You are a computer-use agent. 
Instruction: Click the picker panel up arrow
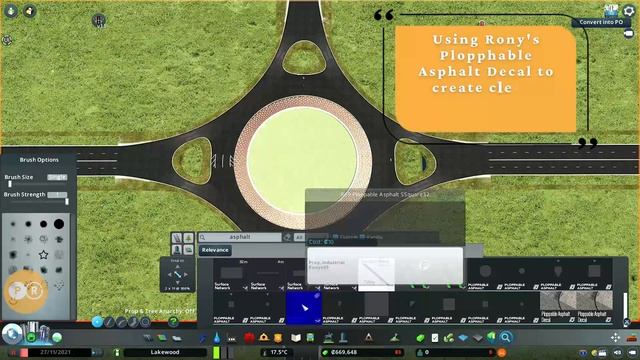(178, 266)
